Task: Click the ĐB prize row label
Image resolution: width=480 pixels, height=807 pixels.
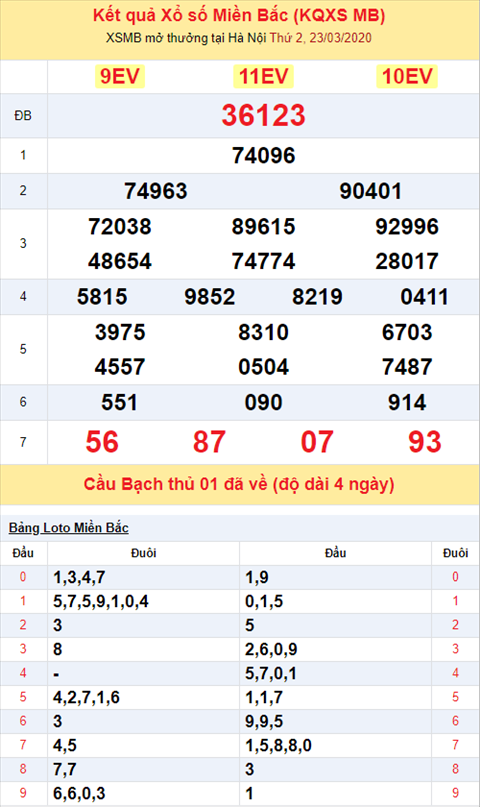Action: pyautogui.click(x=23, y=116)
